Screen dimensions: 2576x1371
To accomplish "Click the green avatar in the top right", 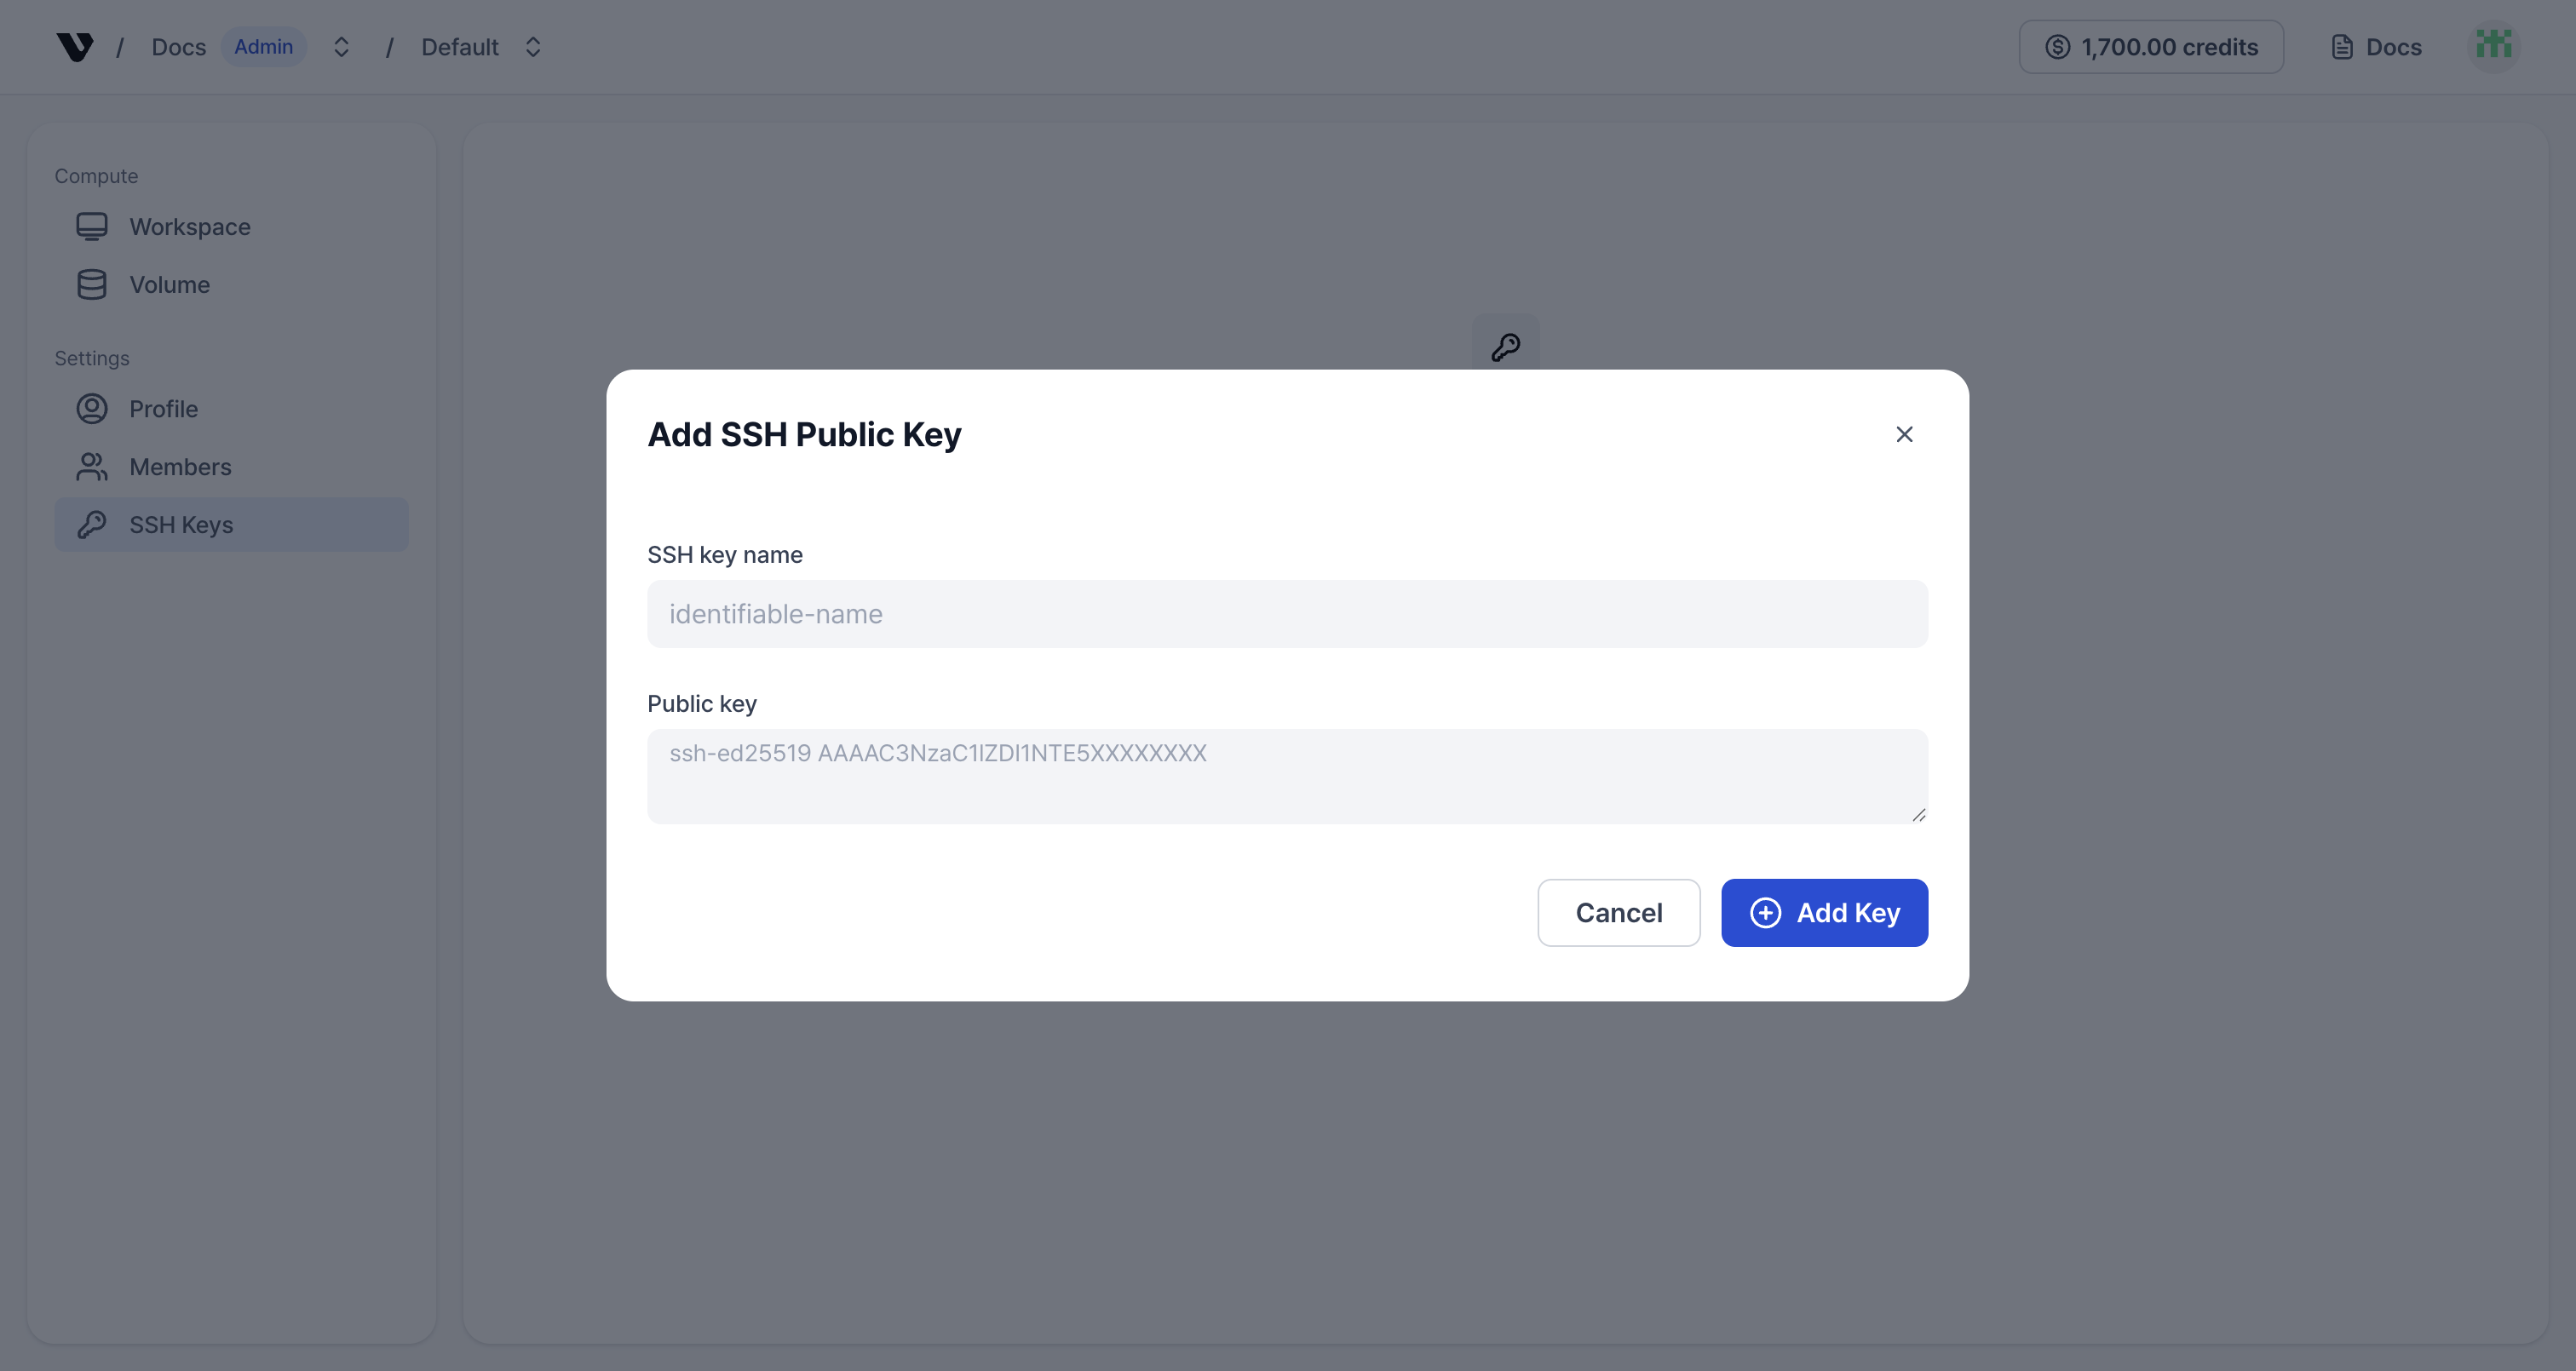I will (2495, 46).
